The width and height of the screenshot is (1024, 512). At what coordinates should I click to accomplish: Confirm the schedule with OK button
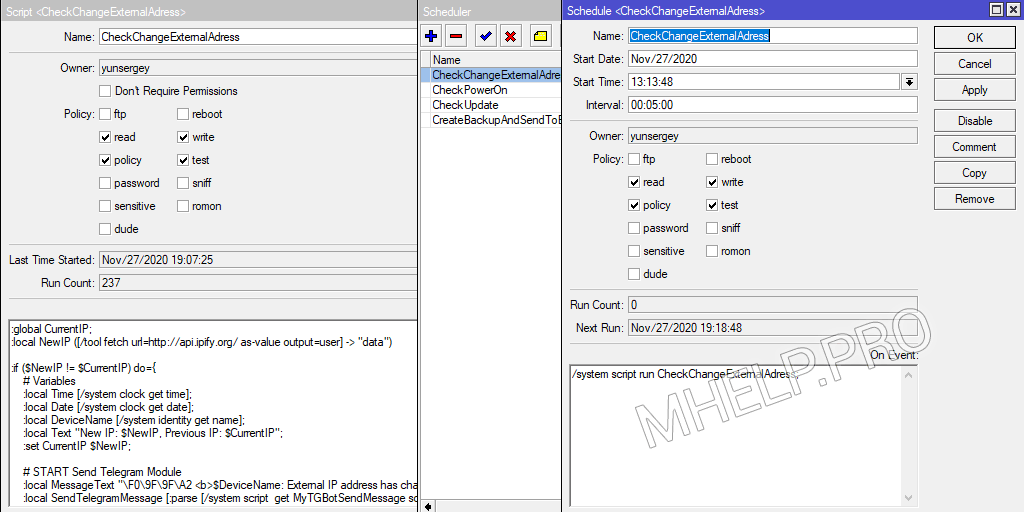point(974,38)
